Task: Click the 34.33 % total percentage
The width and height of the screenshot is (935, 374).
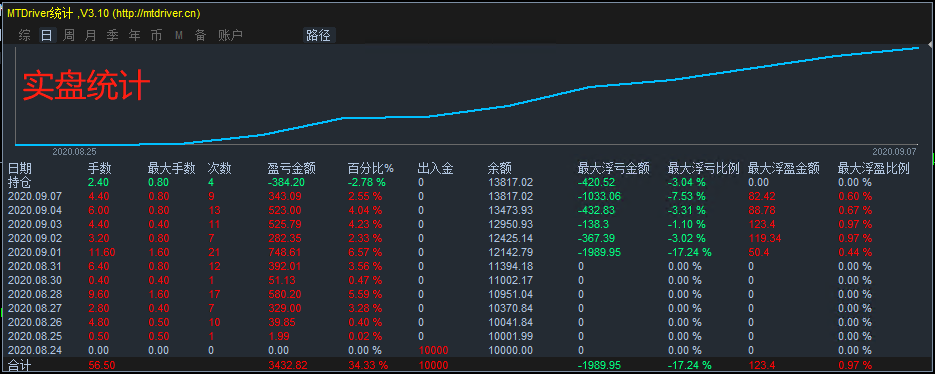Action: coord(368,364)
